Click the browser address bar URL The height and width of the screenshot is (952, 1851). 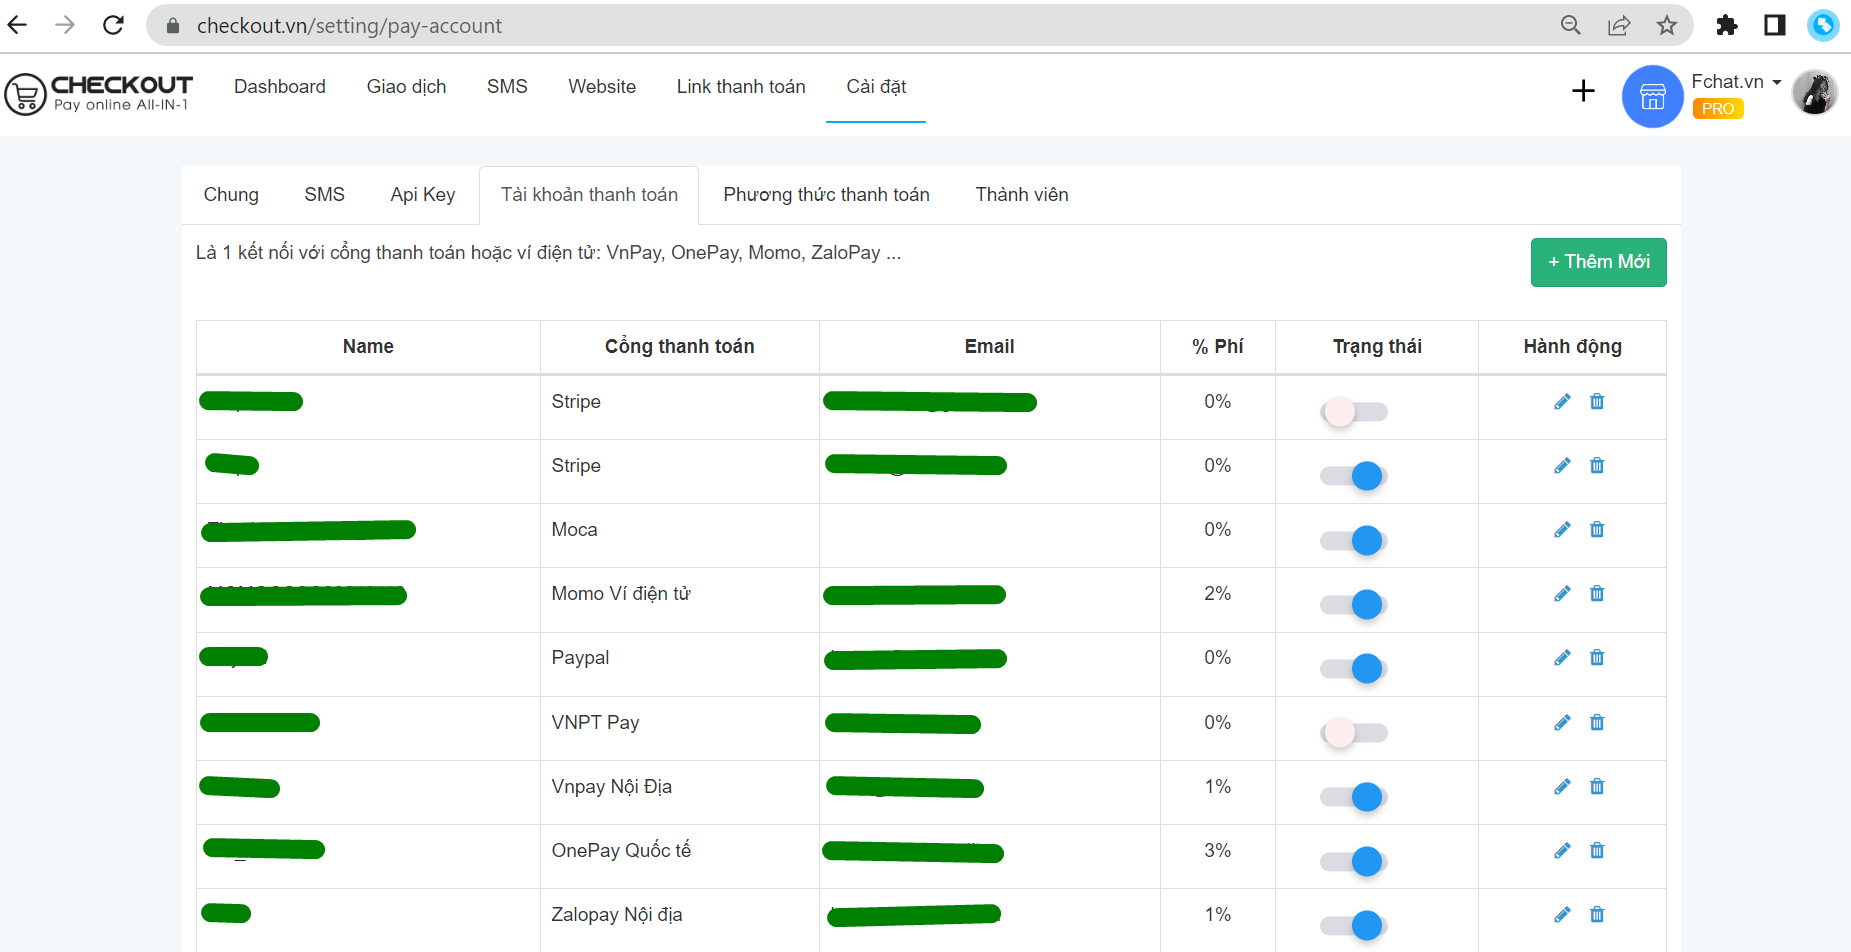(349, 25)
